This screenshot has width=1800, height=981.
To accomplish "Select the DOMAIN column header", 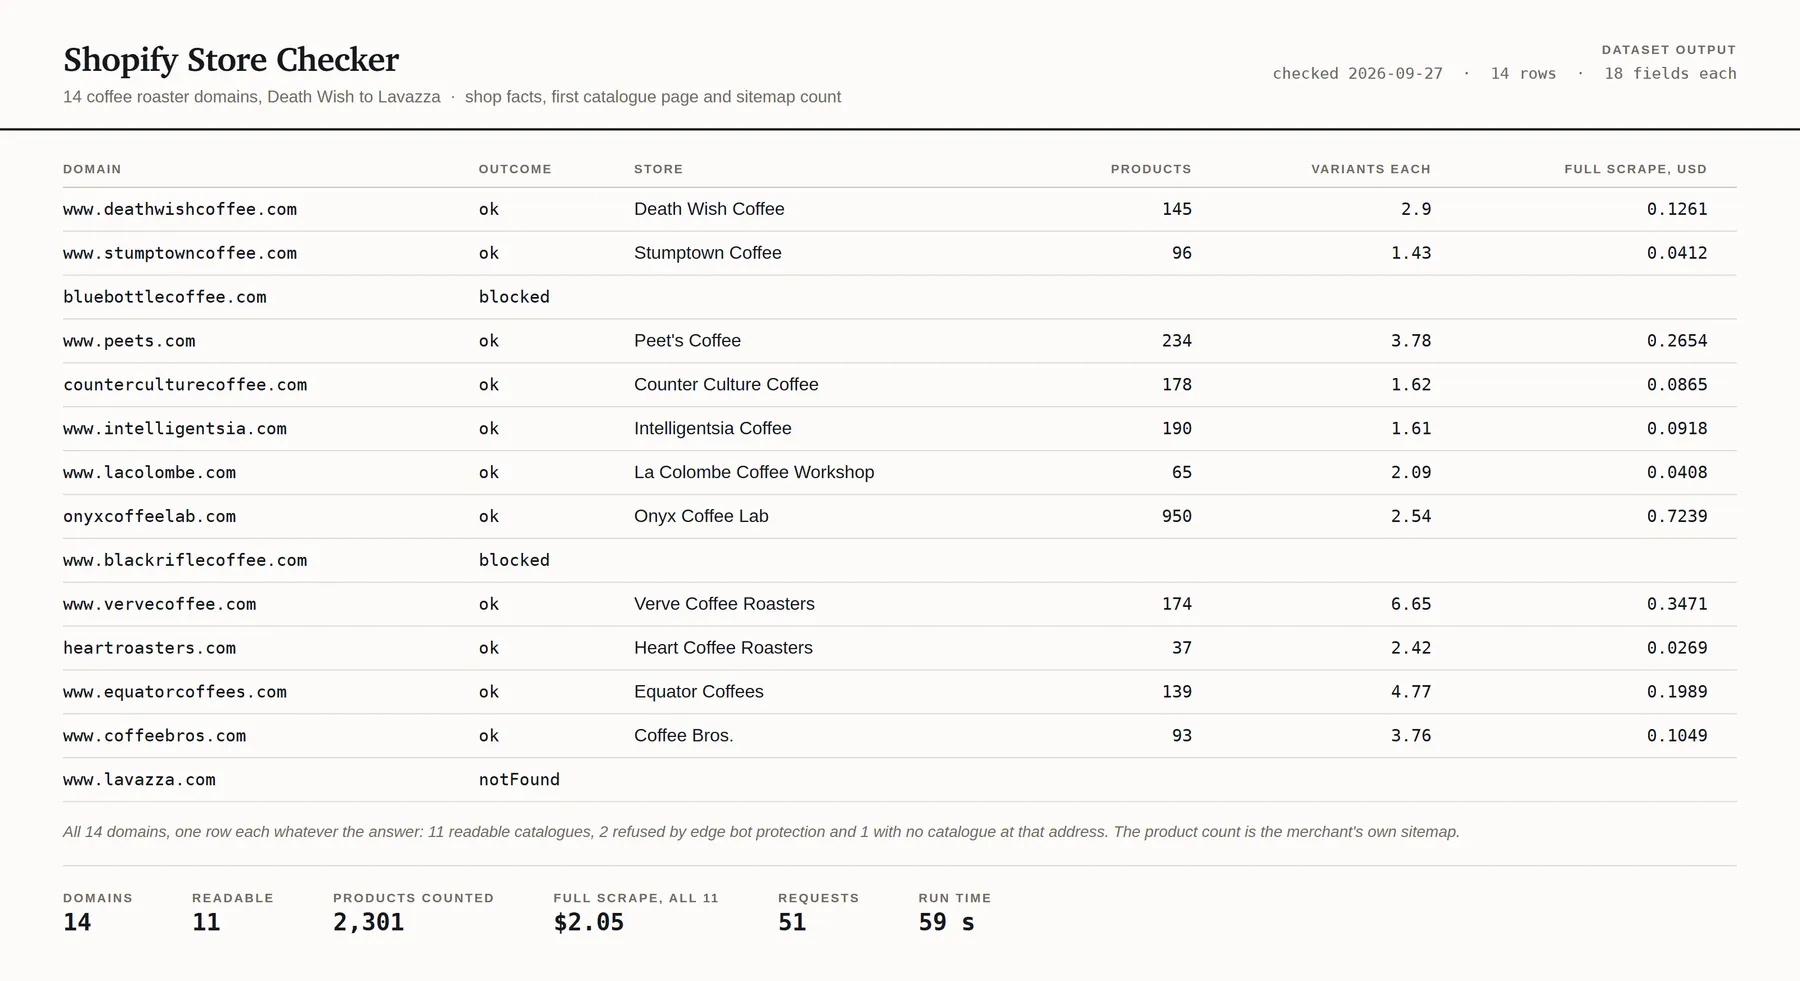I will [92, 169].
